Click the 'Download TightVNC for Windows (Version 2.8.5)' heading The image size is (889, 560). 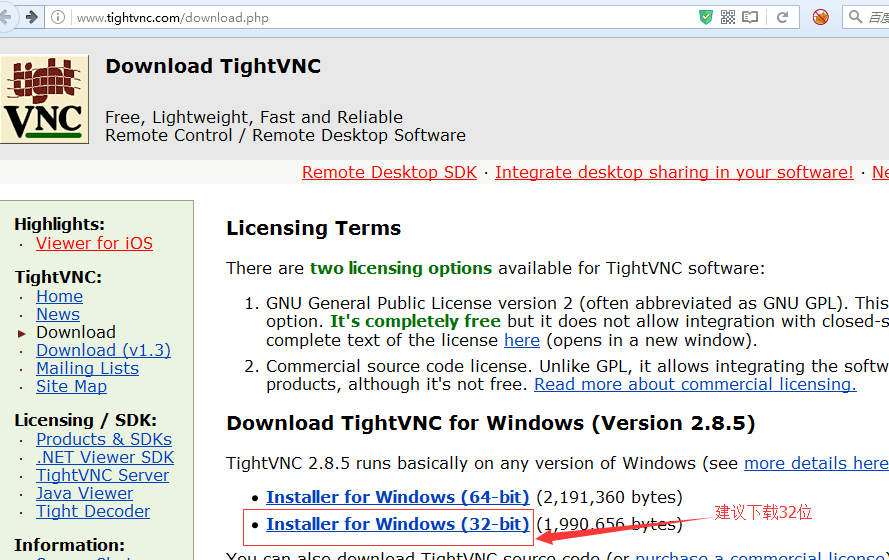click(491, 423)
